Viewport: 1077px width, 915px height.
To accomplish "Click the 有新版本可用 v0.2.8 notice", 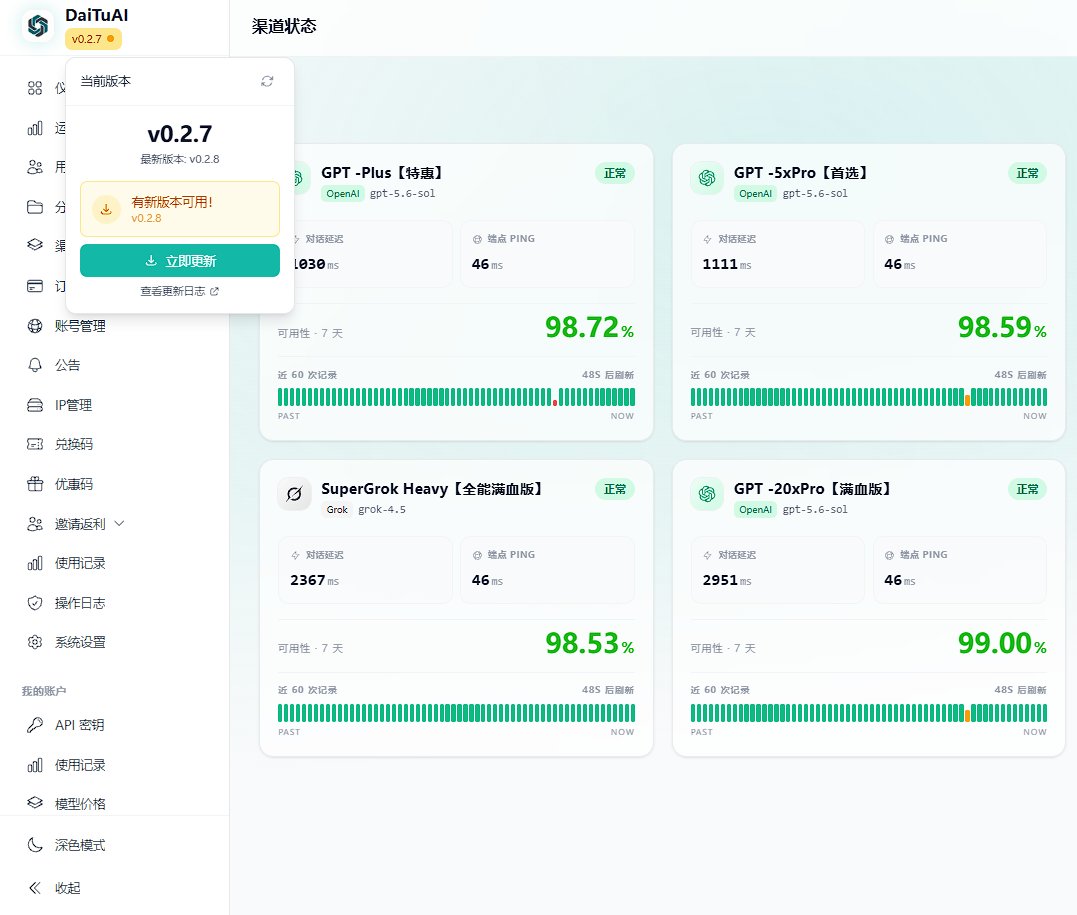I will point(180,209).
